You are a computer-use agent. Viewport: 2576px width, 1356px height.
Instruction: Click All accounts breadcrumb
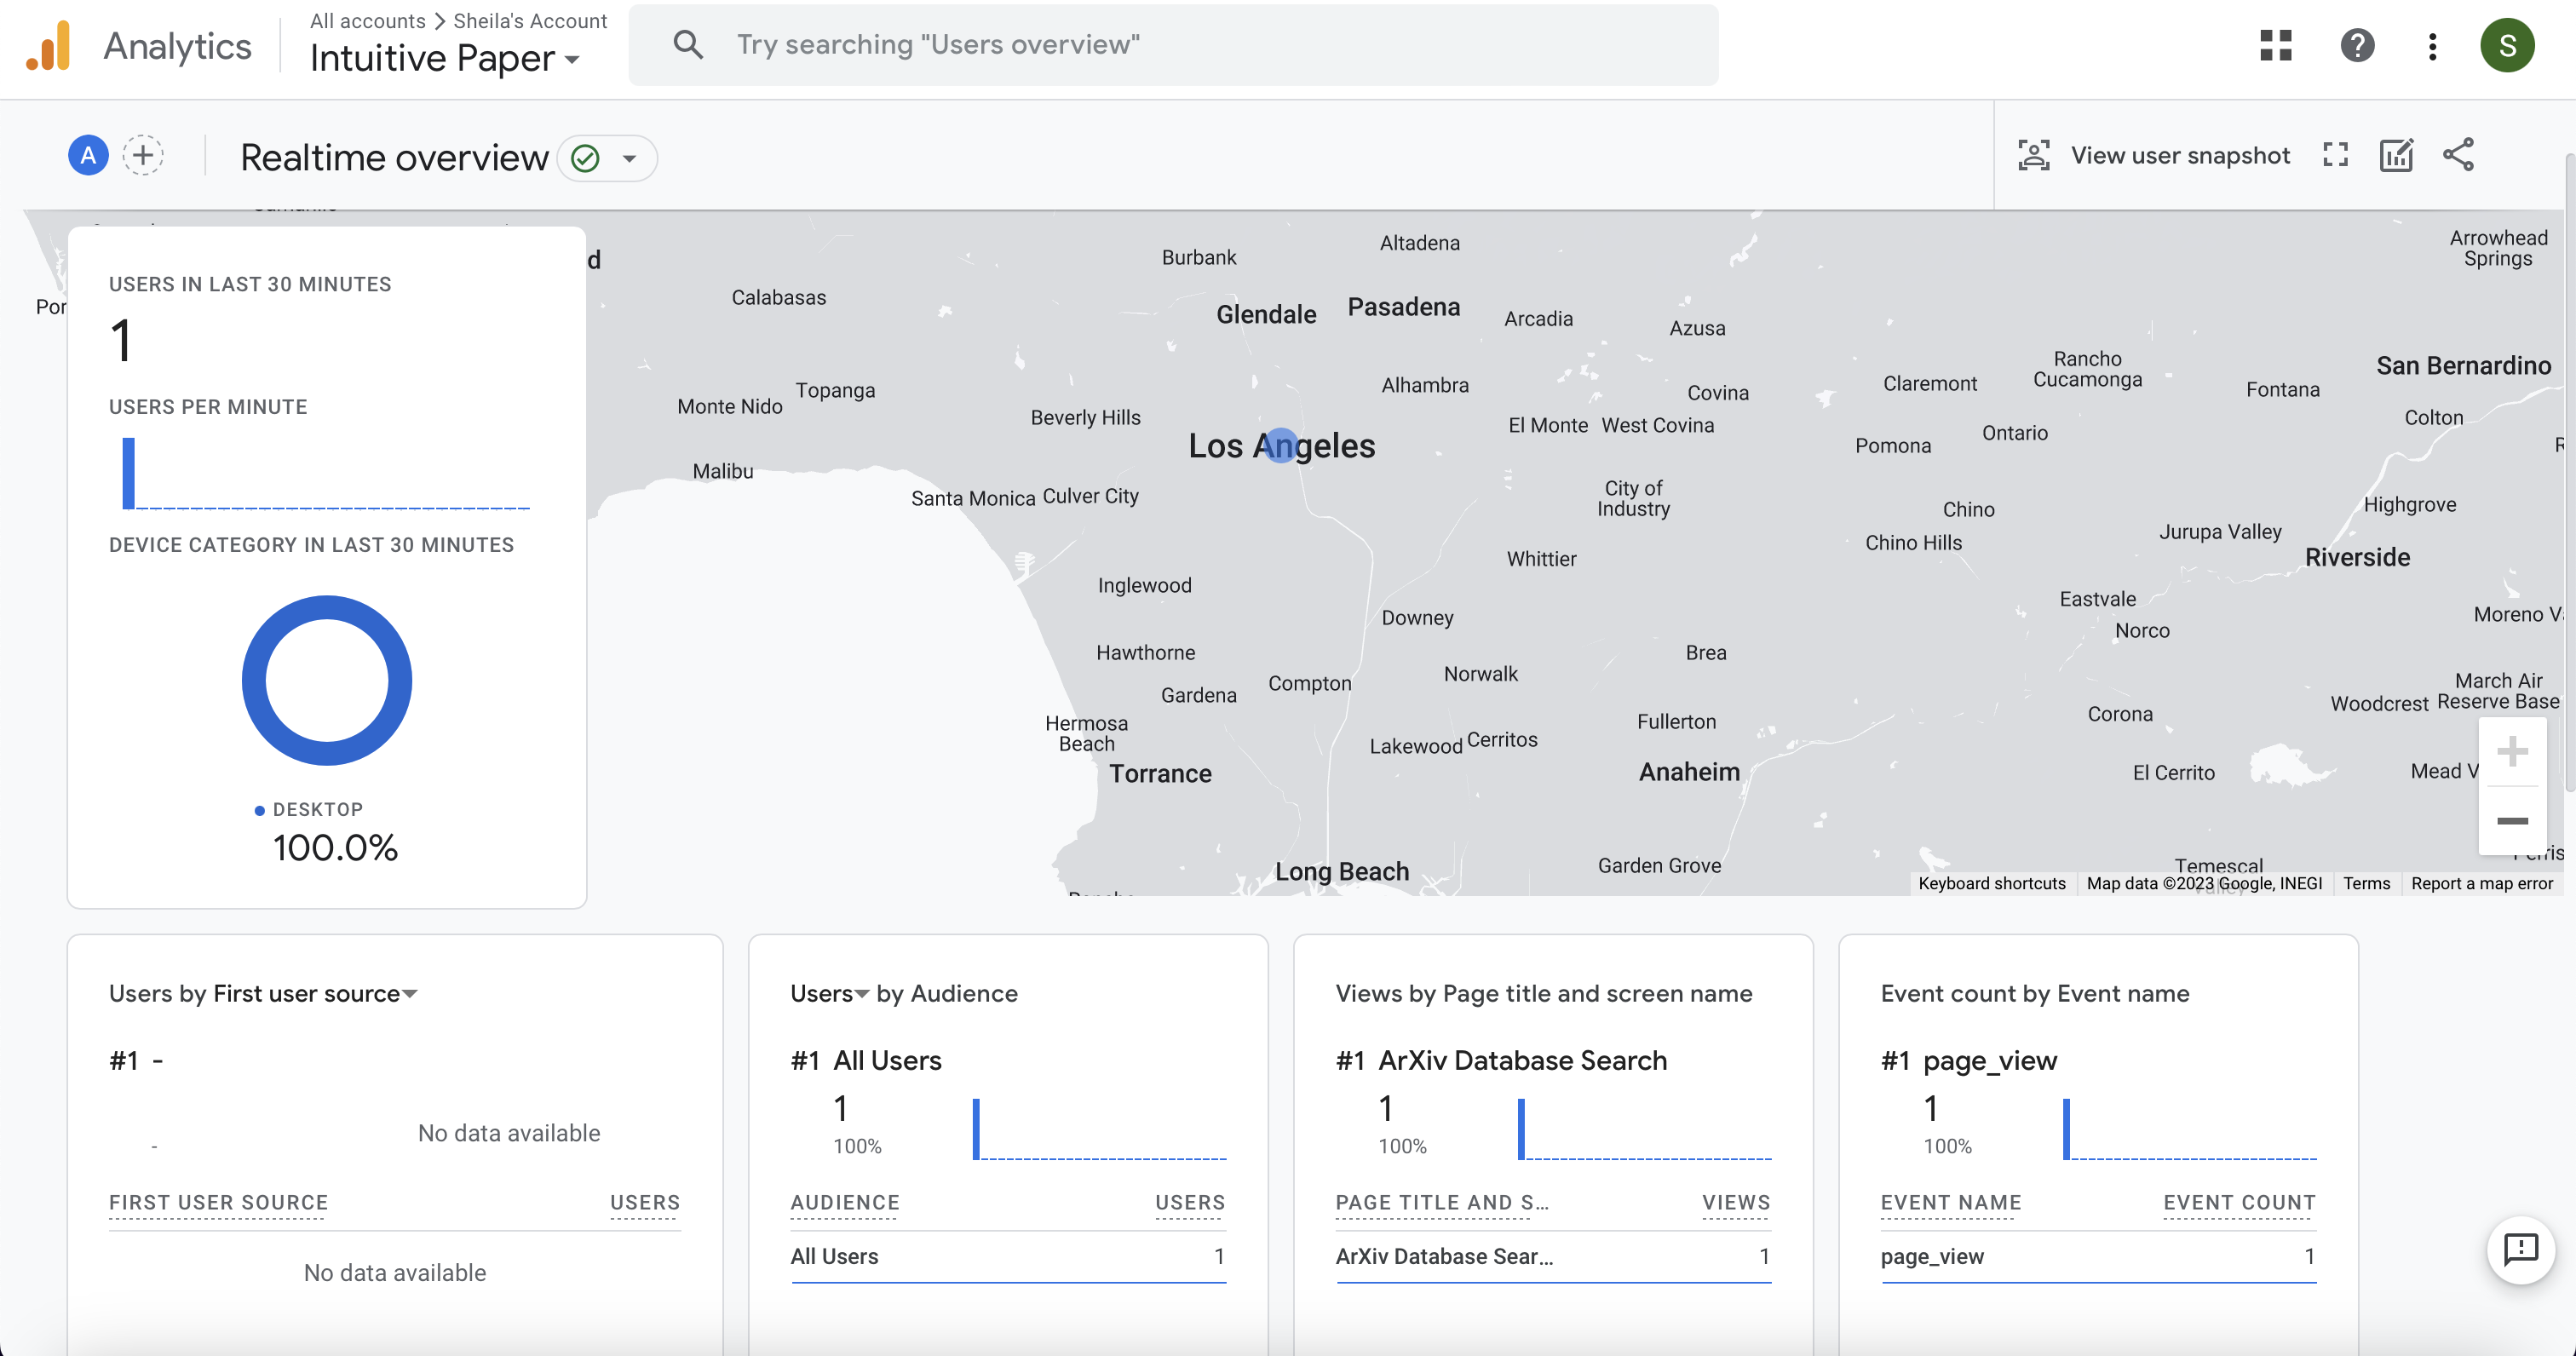pyautogui.click(x=367, y=20)
